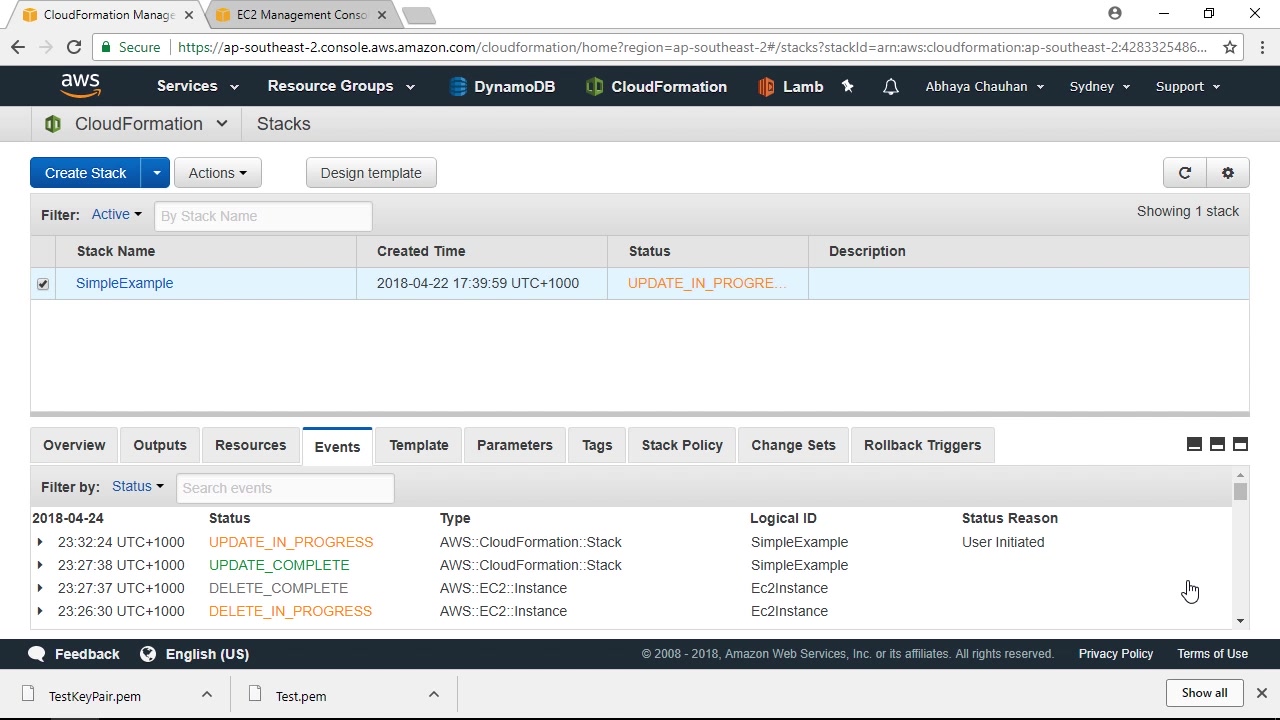This screenshot has width=1280, height=720.
Task: Open the Chrome menu
Action: tap(1262, 47)
